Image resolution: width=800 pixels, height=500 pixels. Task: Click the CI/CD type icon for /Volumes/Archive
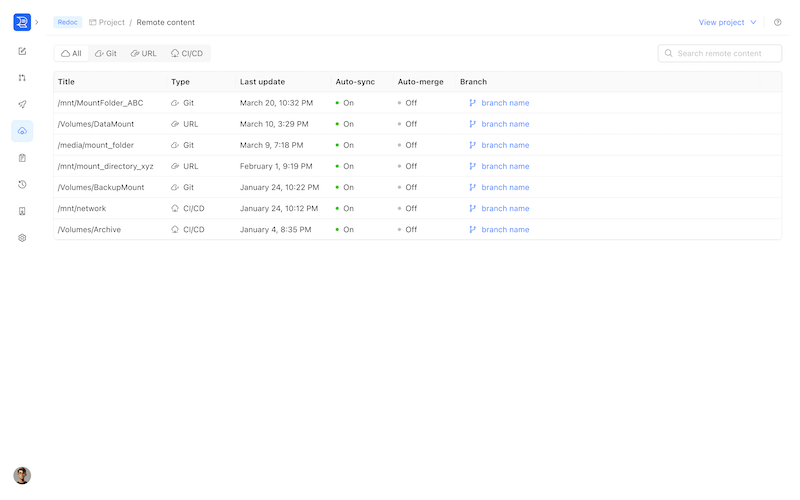tap(175, 230)
